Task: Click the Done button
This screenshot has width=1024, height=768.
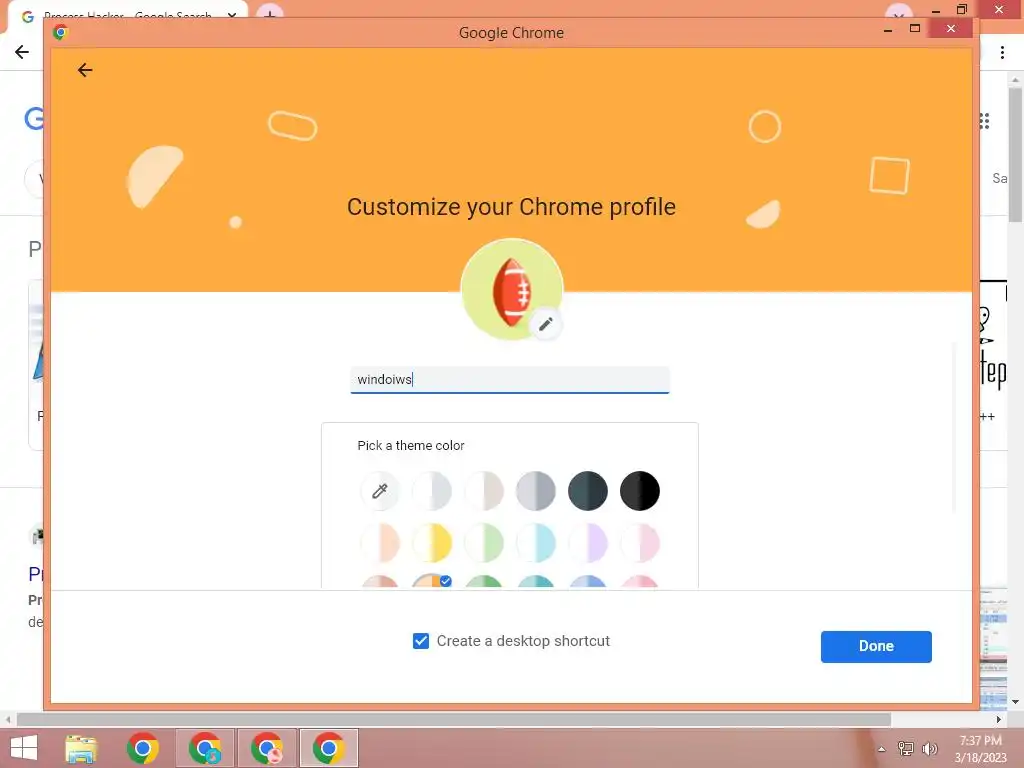Action: click(876, 647)
